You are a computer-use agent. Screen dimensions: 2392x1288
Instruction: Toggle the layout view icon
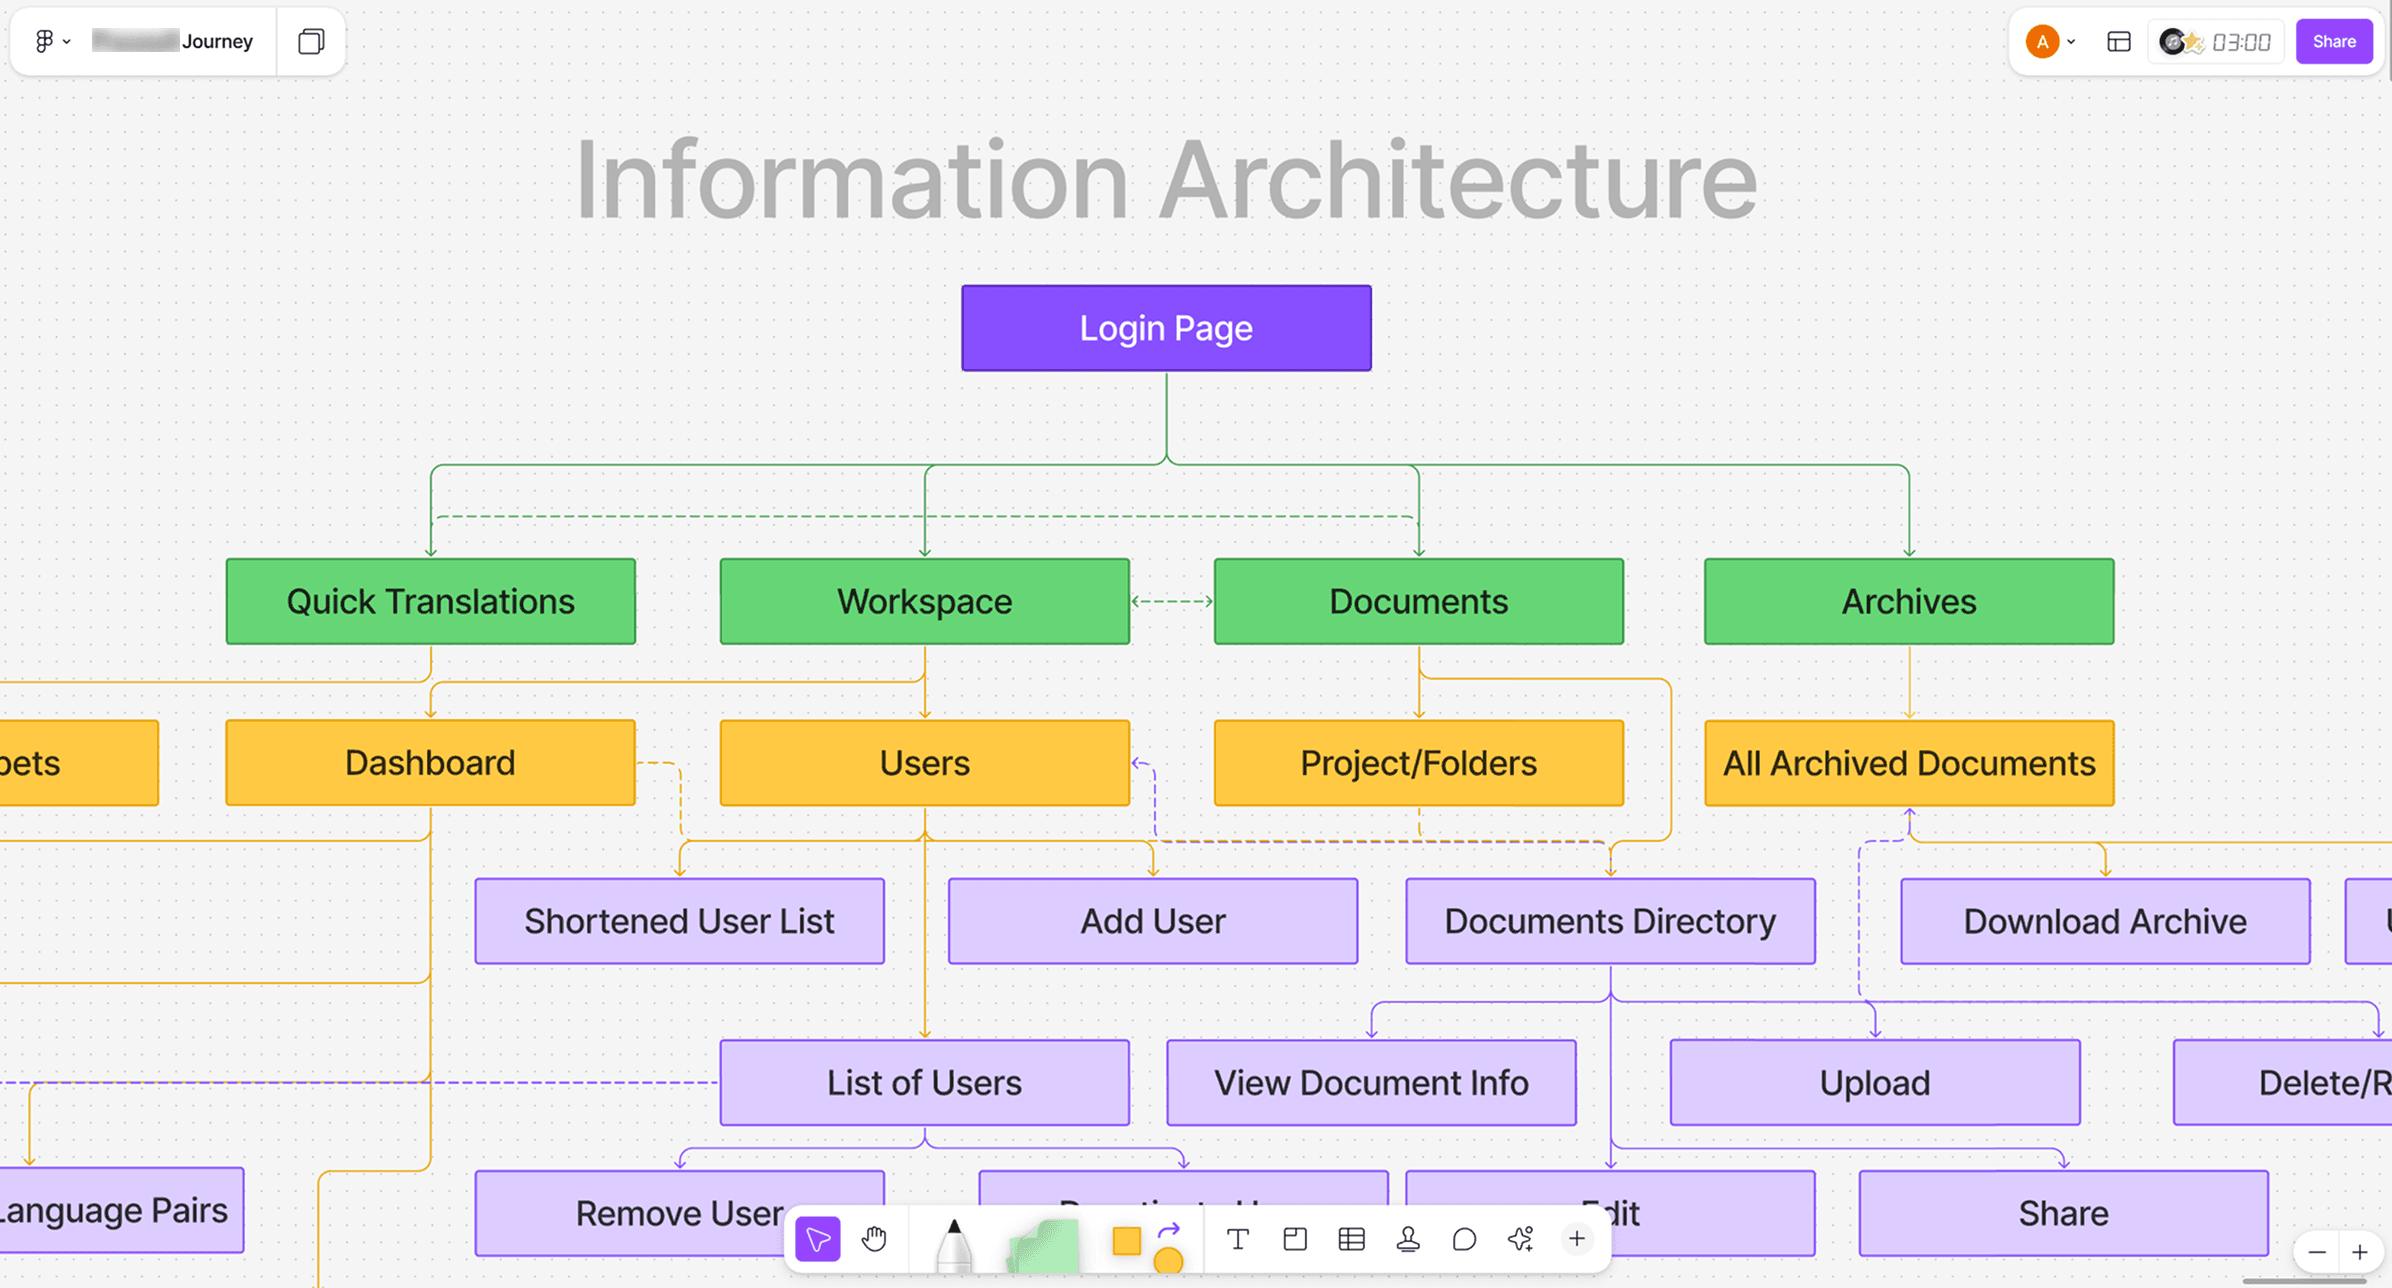pyautogui.click(x=2119, y=42)
